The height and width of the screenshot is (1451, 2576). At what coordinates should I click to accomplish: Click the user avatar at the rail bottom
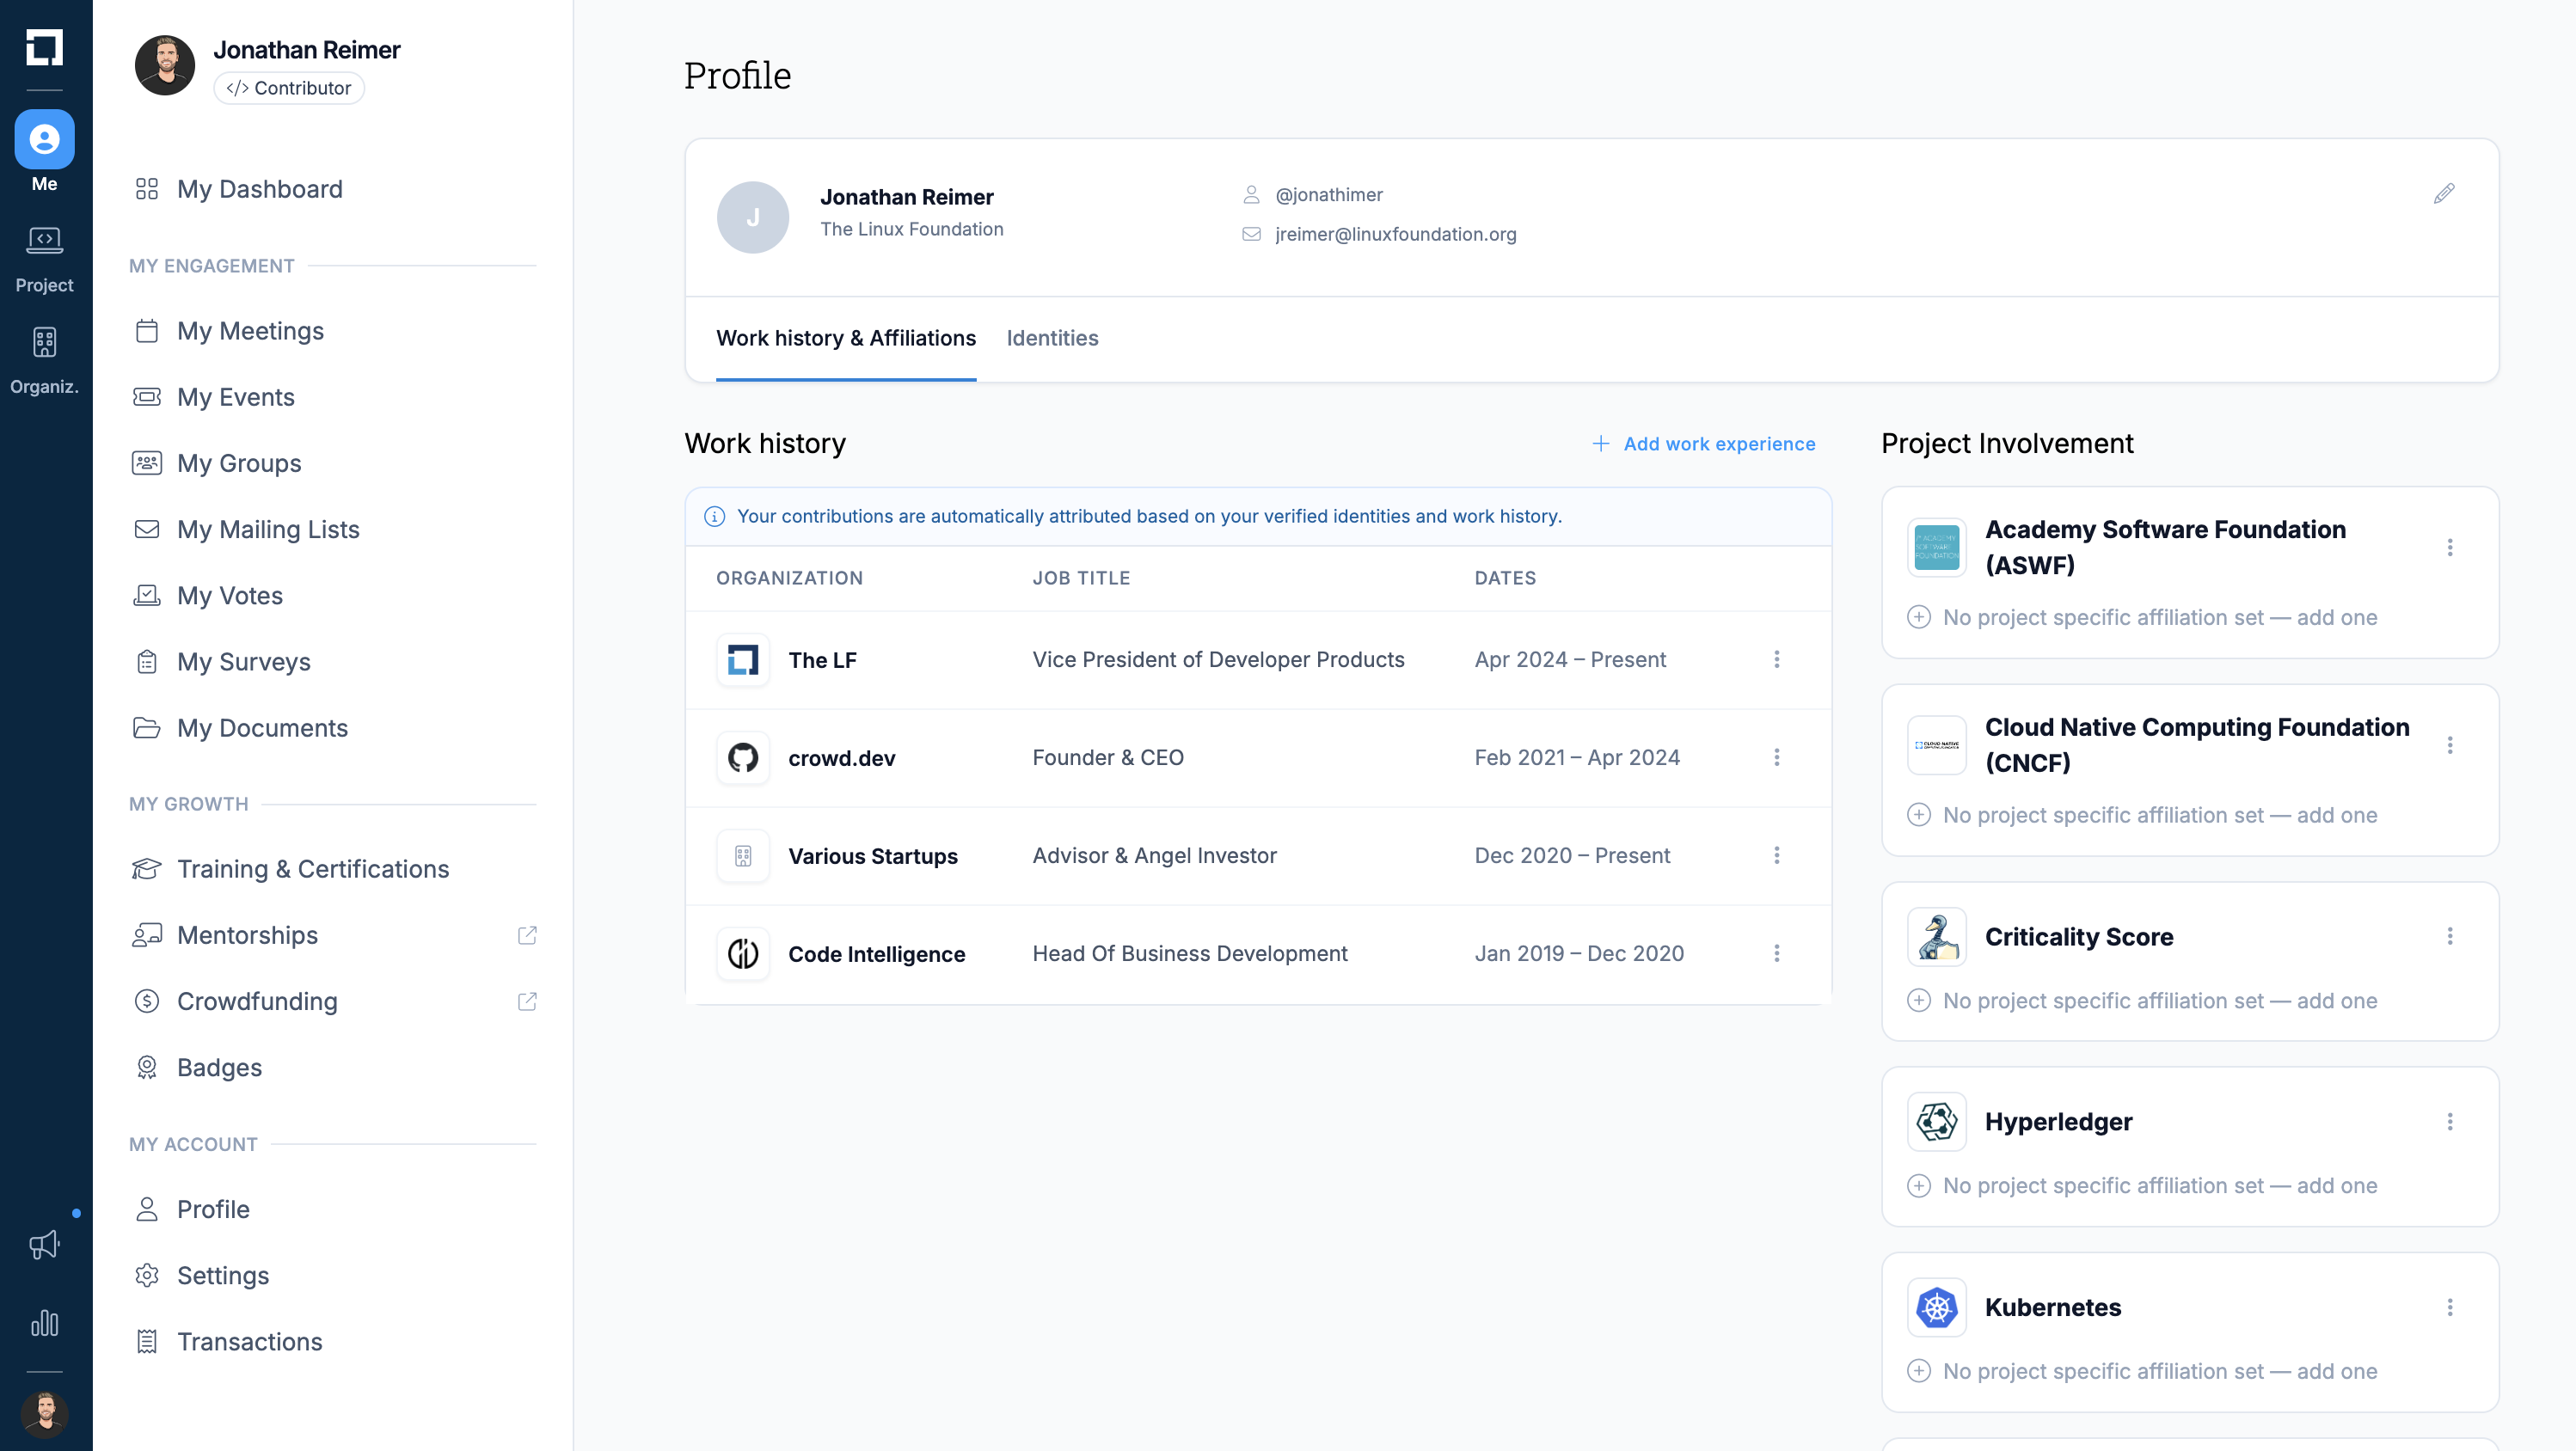pos(44,1413)
